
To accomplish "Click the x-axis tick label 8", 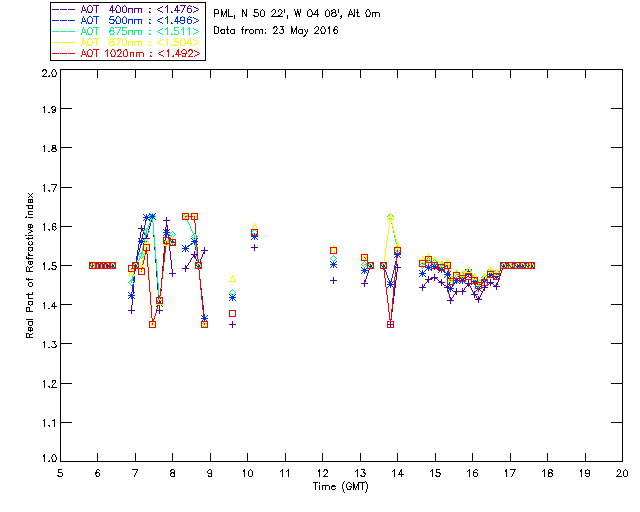I will tap(173, 473).
